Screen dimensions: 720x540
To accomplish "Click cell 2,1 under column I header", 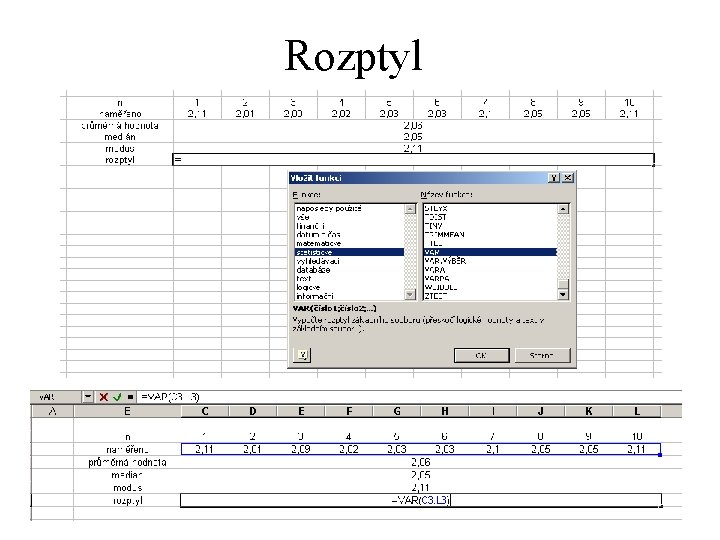I will (493, 449).
